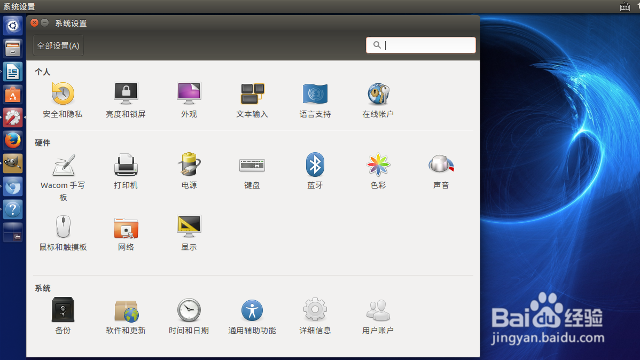The height and width of the screenshot is (360, 640).
Task: Launch Firefox from the launcher
Action: (x=13, y=140)
